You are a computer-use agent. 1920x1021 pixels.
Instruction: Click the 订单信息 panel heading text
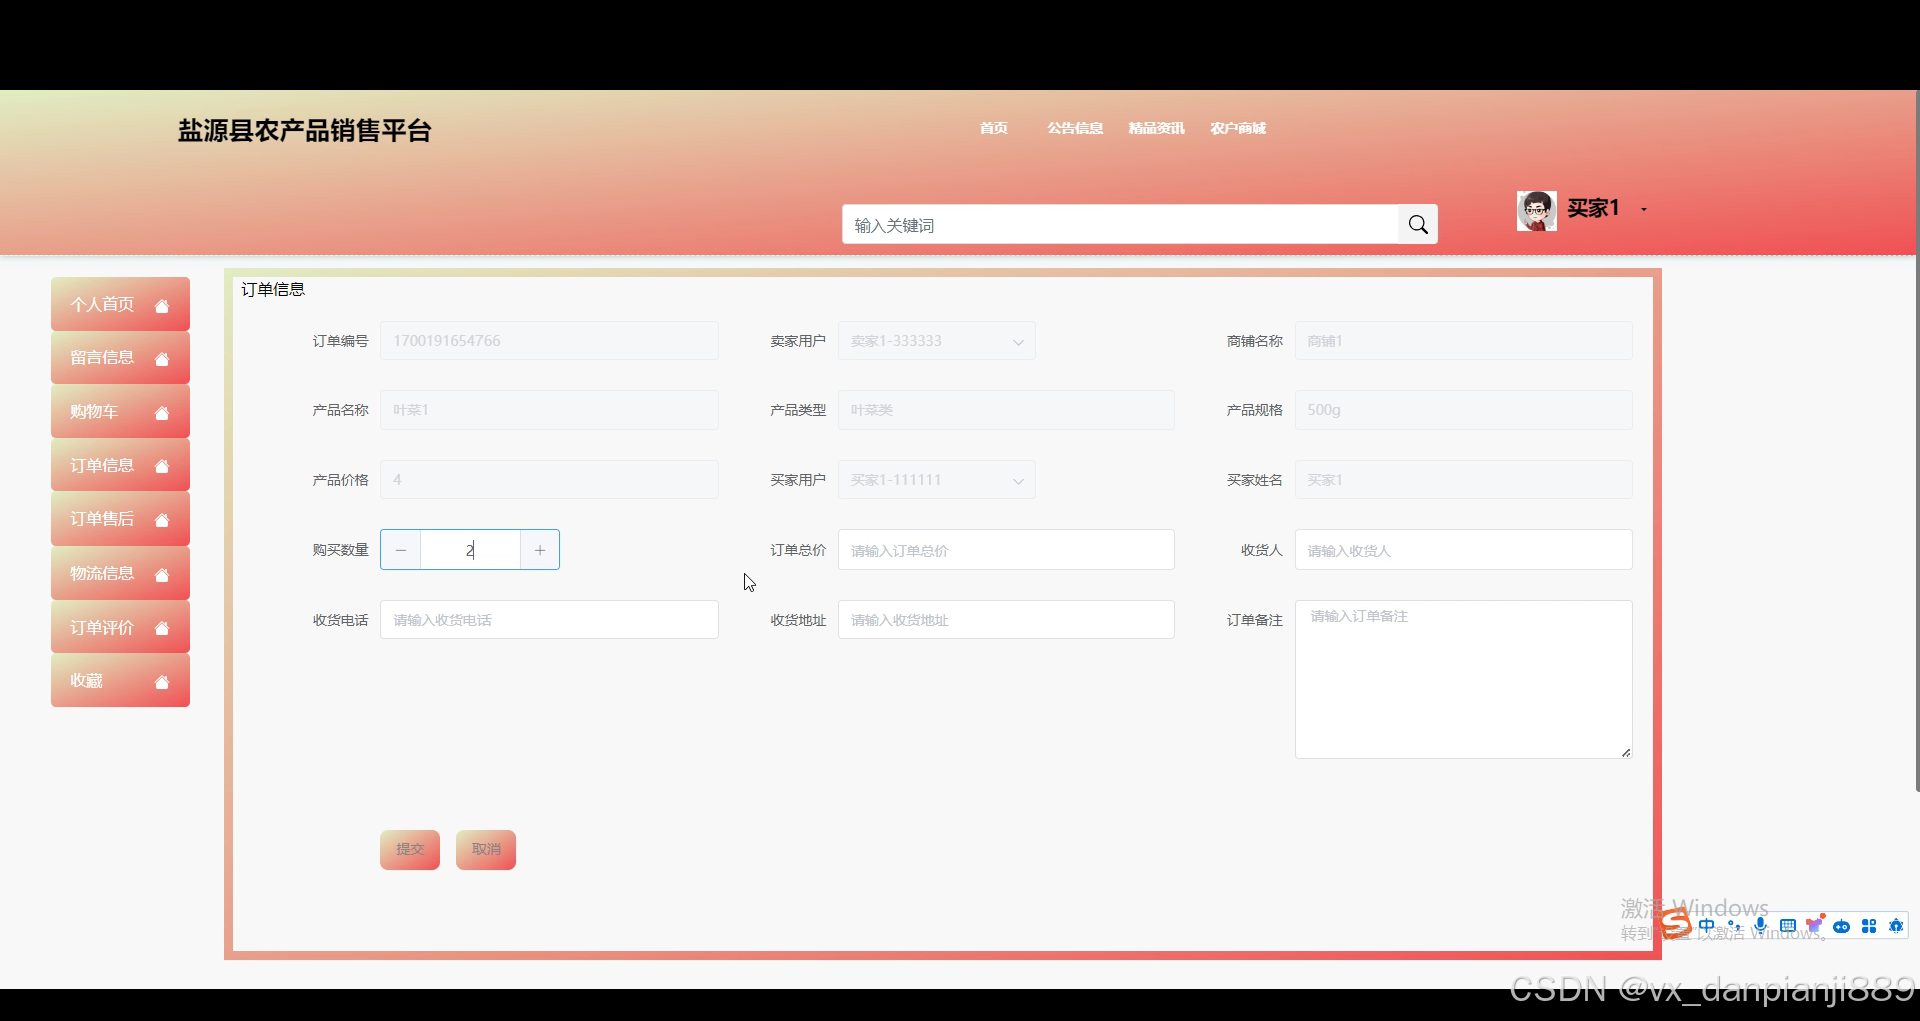pyautogui.click(x=273, y=290)
